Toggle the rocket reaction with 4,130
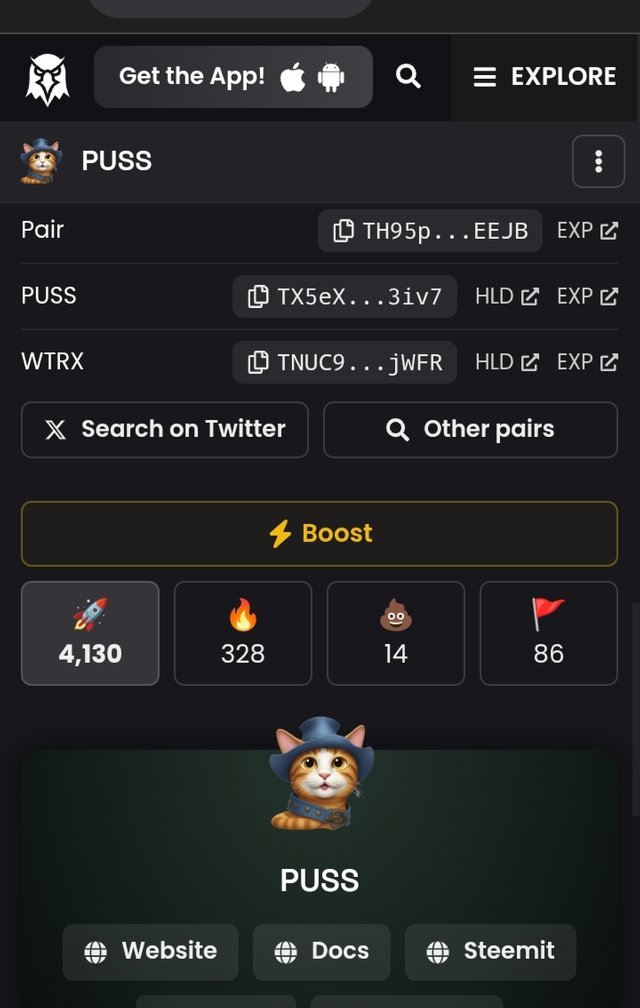The image size is (640, 1008). pos(90,633)
